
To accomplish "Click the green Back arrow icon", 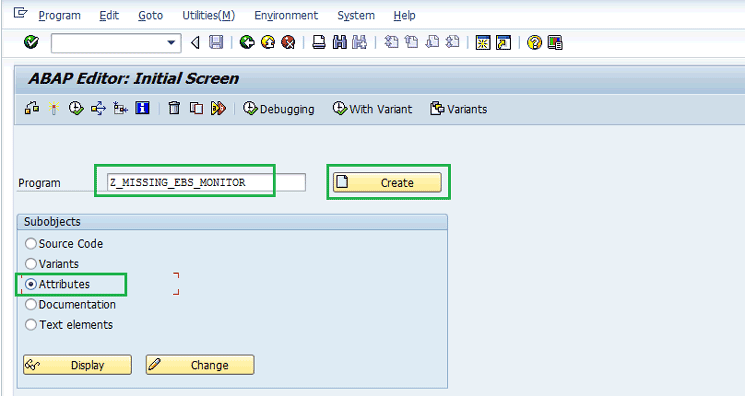I will [x=247, y=43].
